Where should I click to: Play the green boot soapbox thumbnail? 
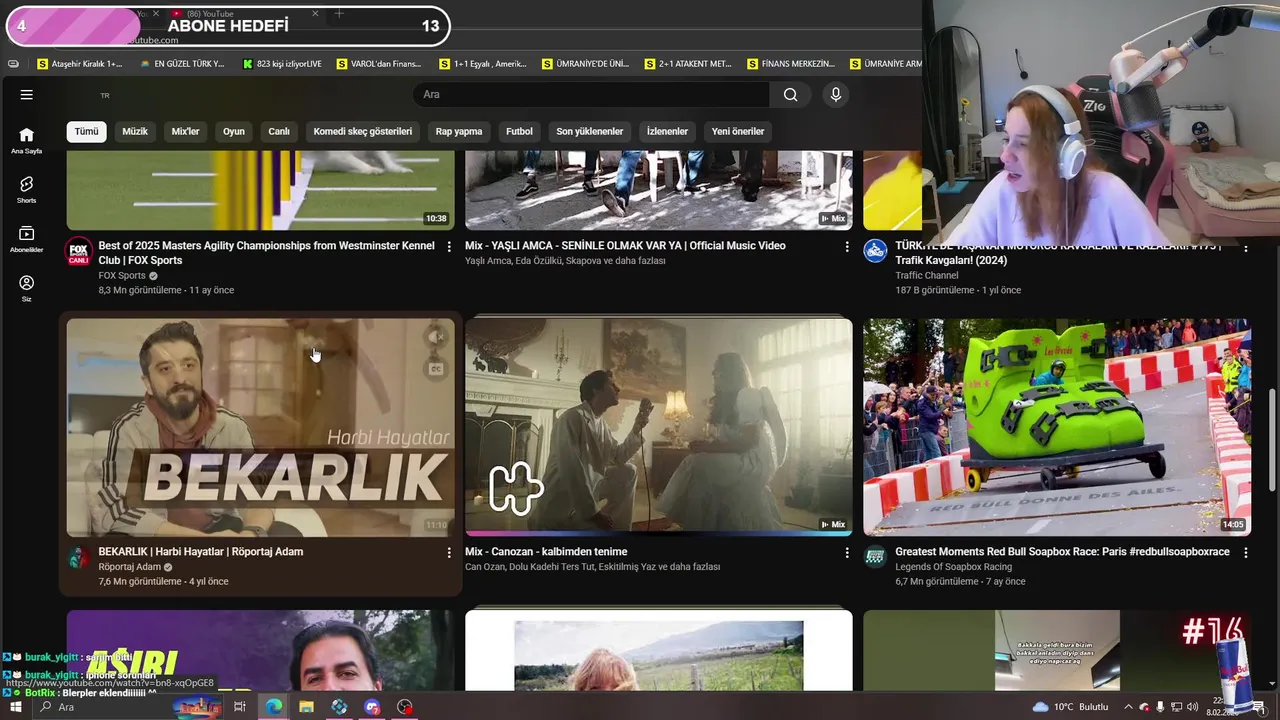tap(1057, 427)
